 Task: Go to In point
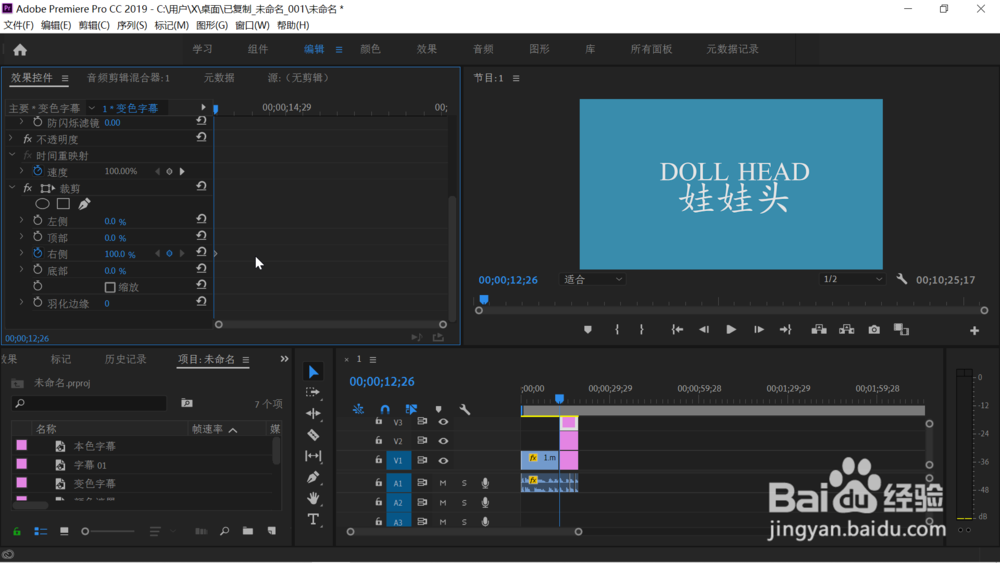point(677,330)
